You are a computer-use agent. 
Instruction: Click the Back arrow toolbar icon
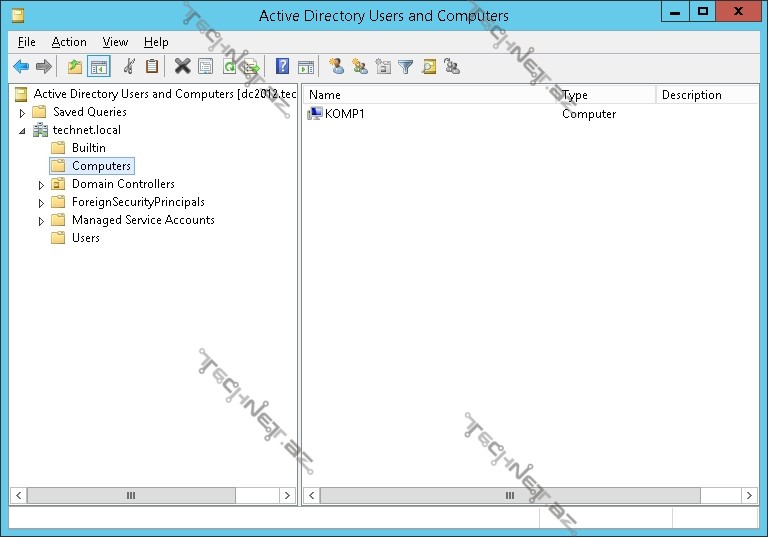coord(20,67)
